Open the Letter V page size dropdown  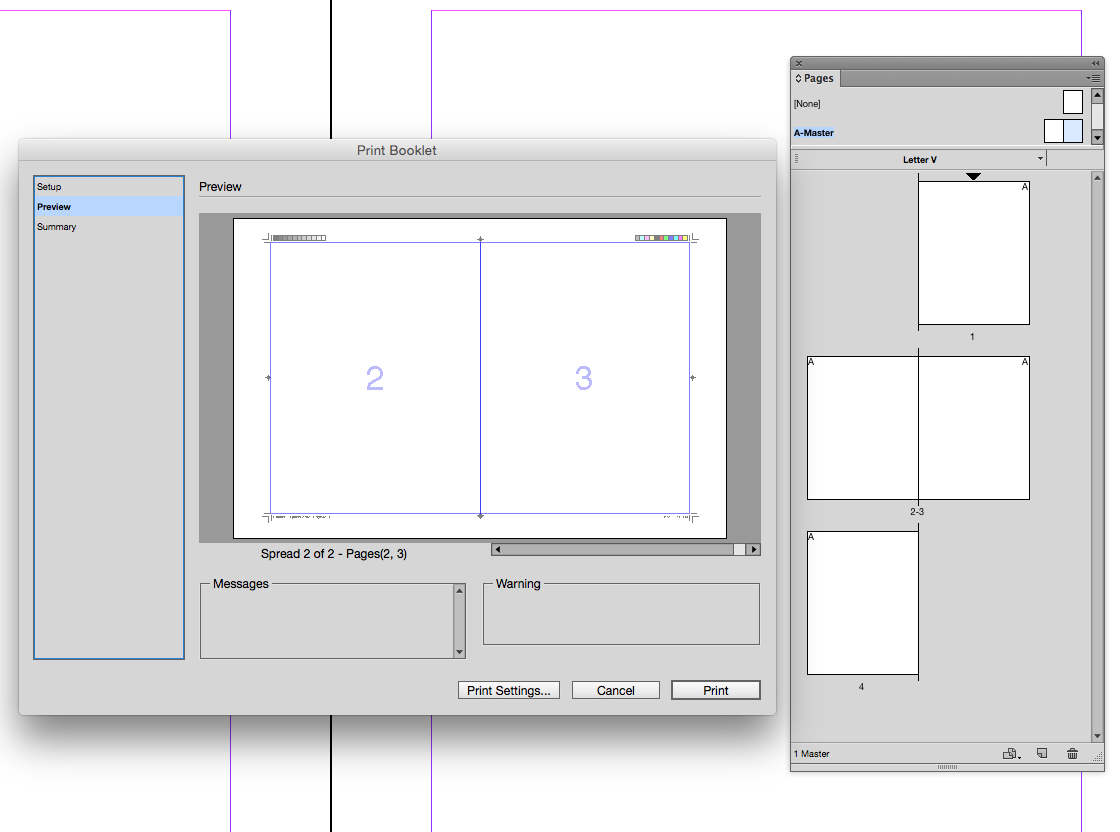click(x=1039, y=158)
